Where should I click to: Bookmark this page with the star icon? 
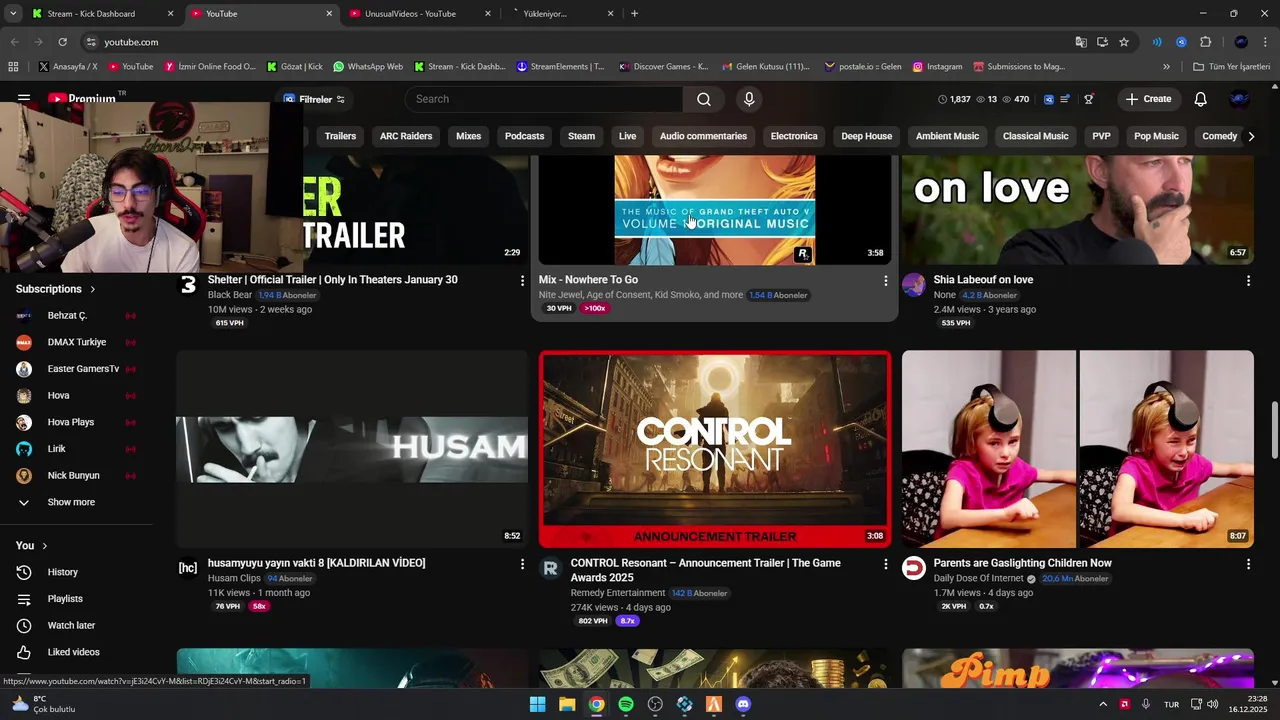click(x=1124, y=42)
